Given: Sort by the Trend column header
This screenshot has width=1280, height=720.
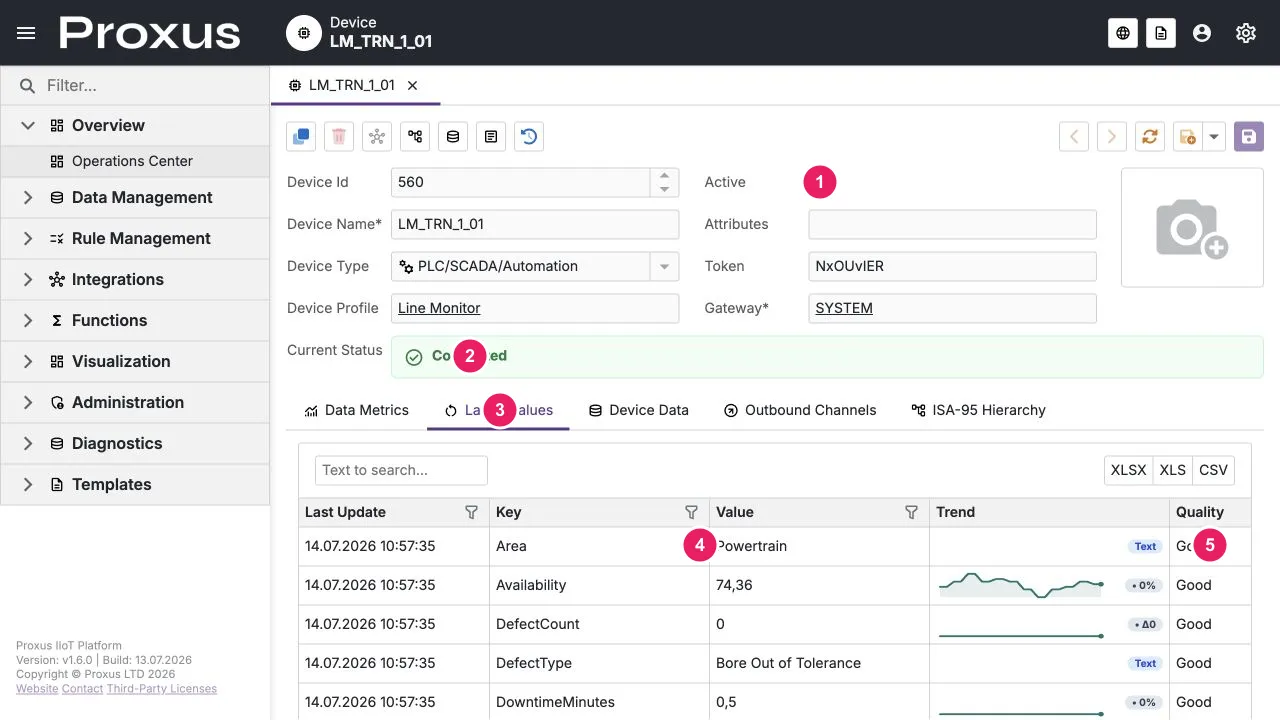Looking at the screenshot, I should click(x=1049, y=512).
